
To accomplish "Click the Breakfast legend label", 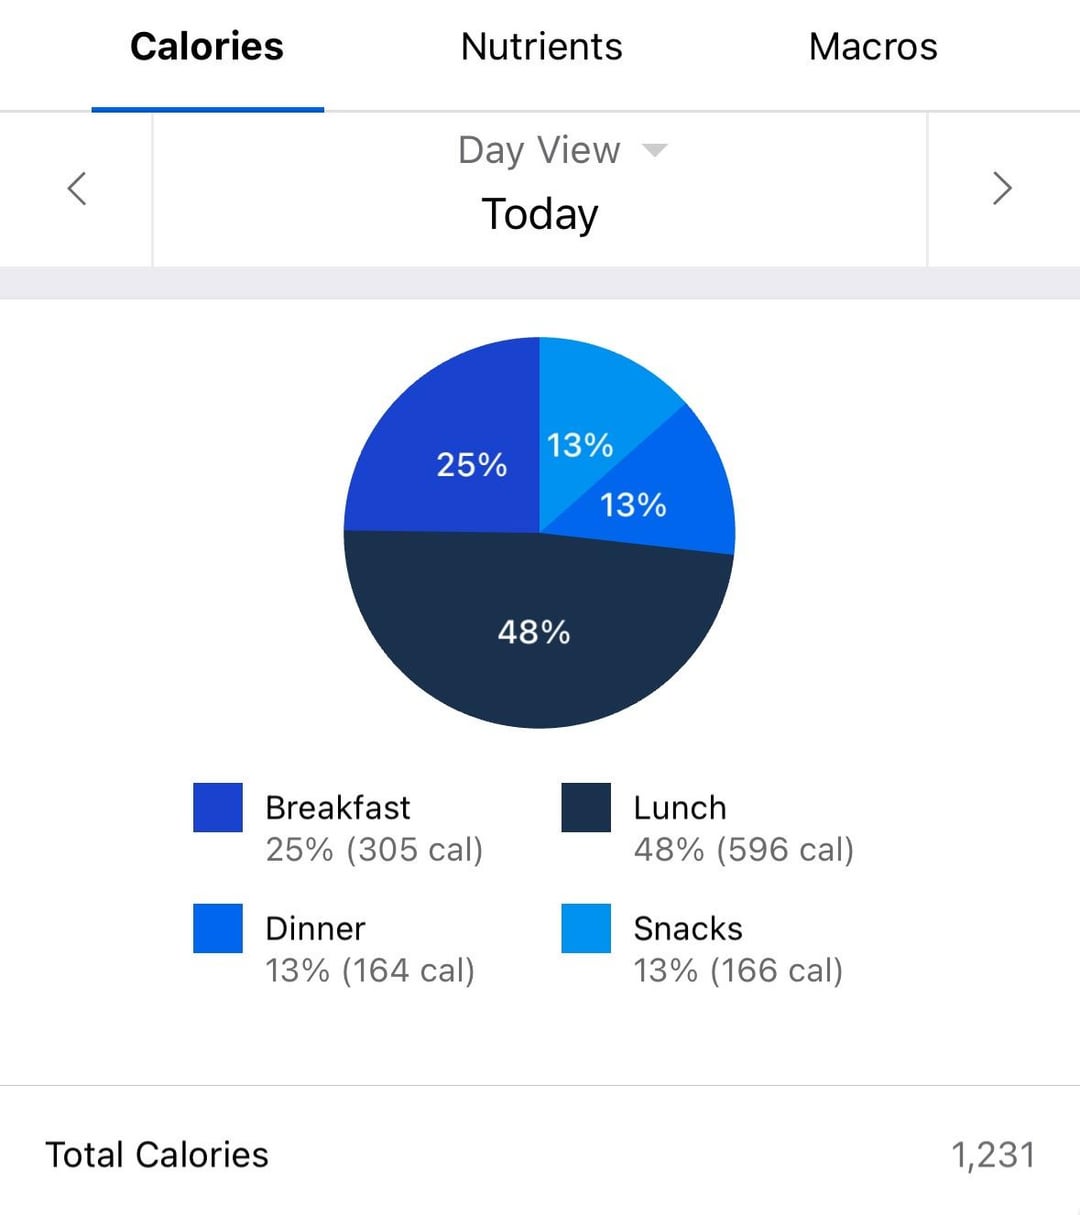I will 338,808.
